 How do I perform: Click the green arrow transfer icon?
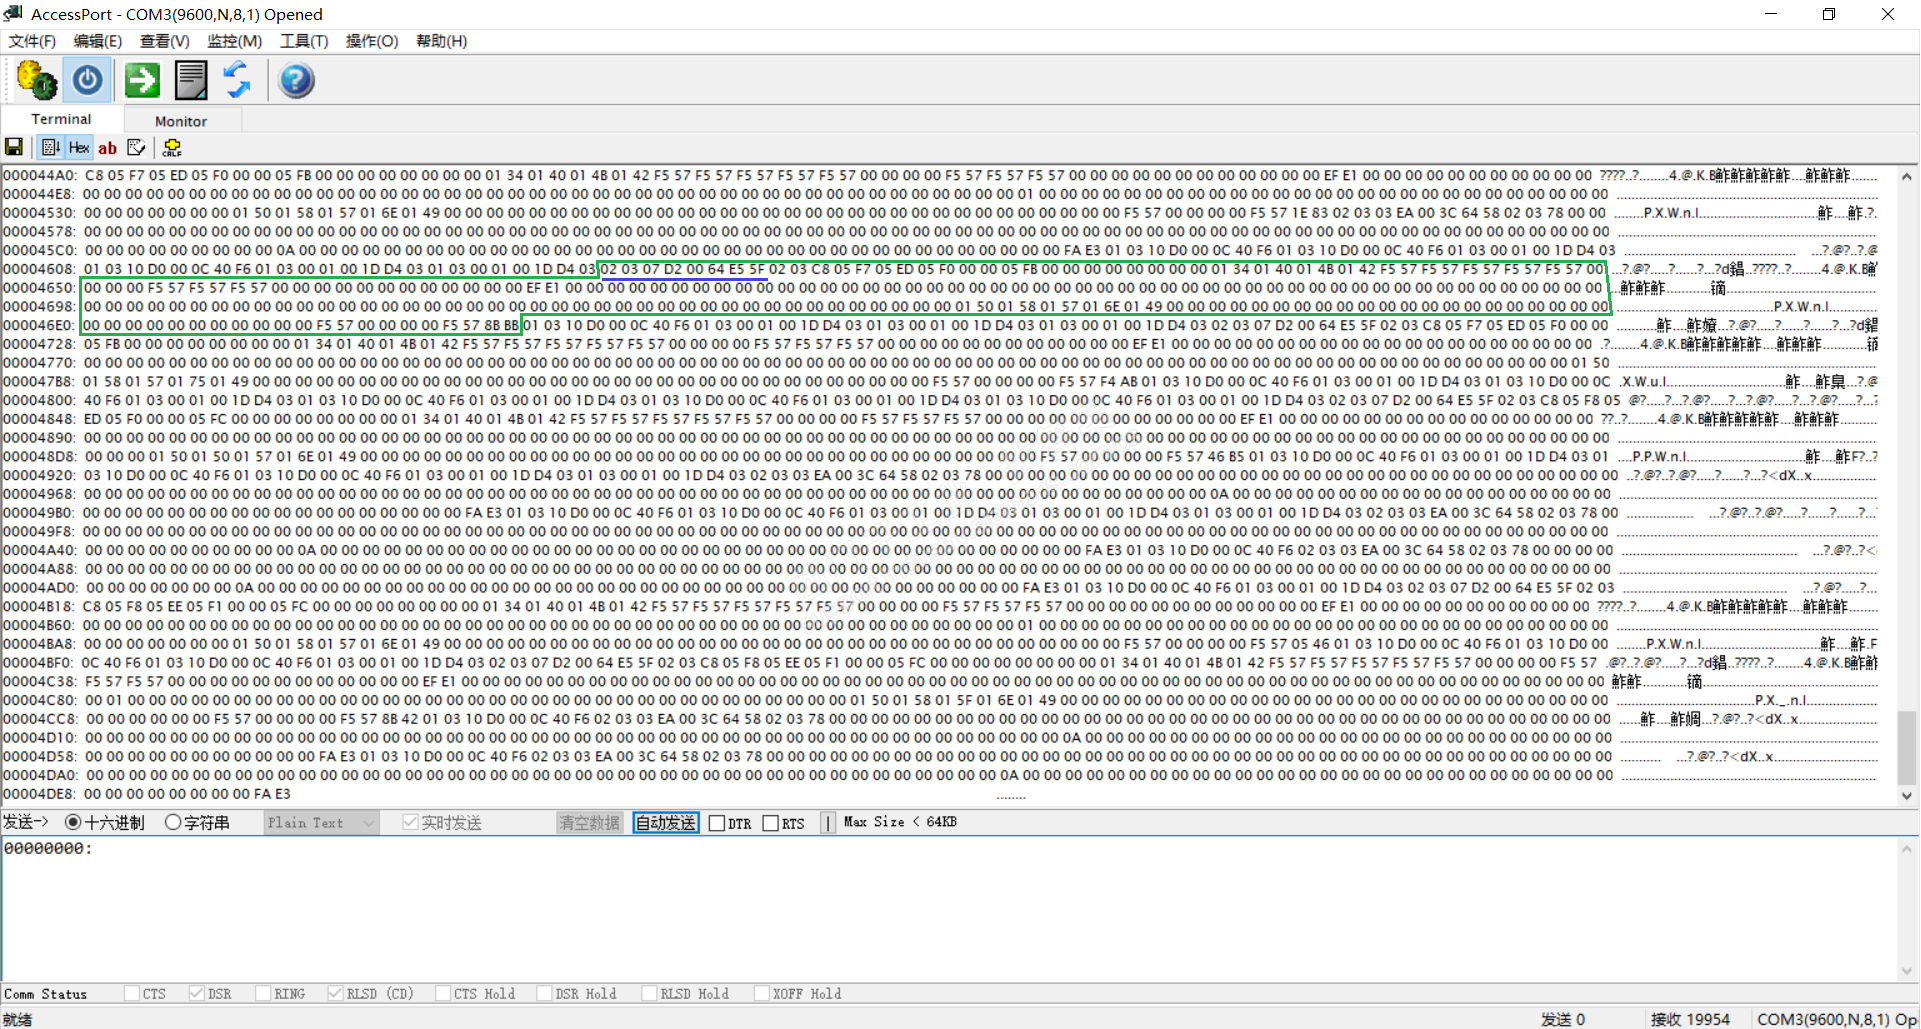click(142, 80)
